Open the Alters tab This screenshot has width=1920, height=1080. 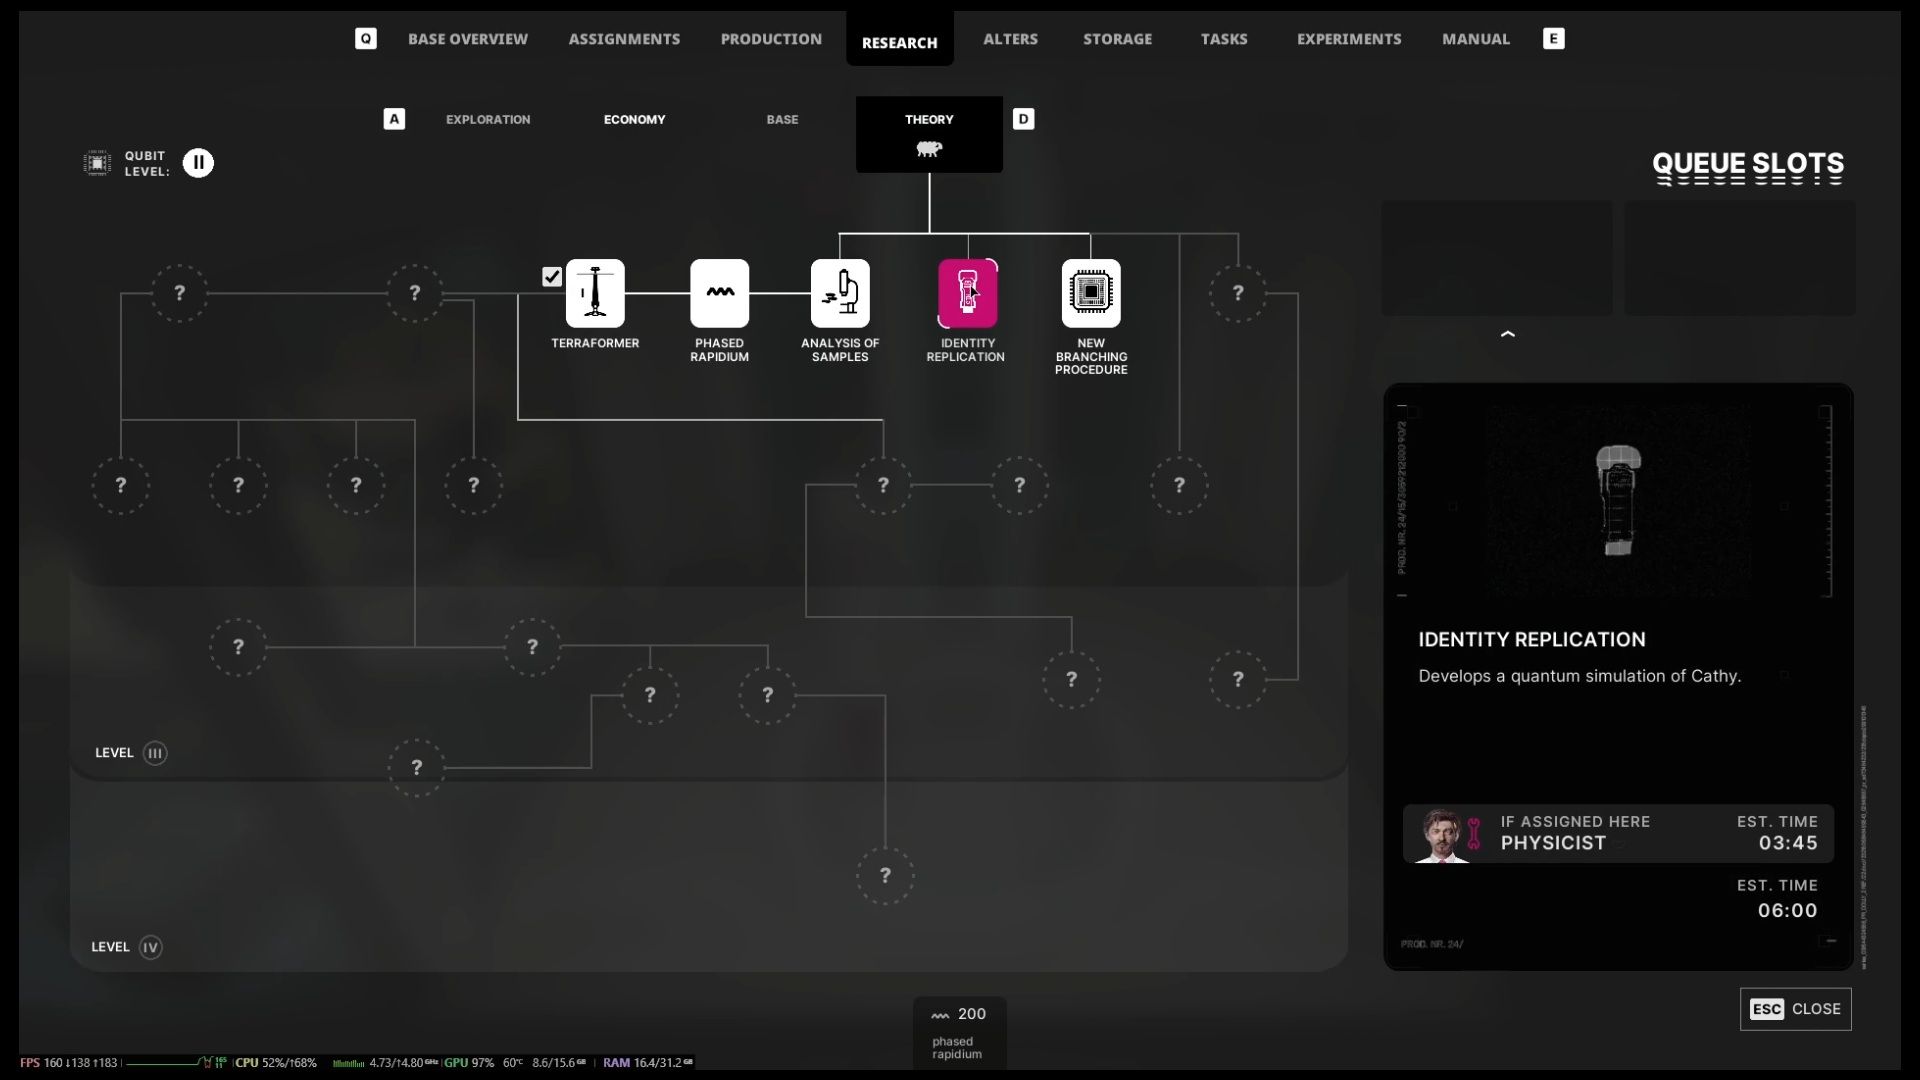point(1010,39)
